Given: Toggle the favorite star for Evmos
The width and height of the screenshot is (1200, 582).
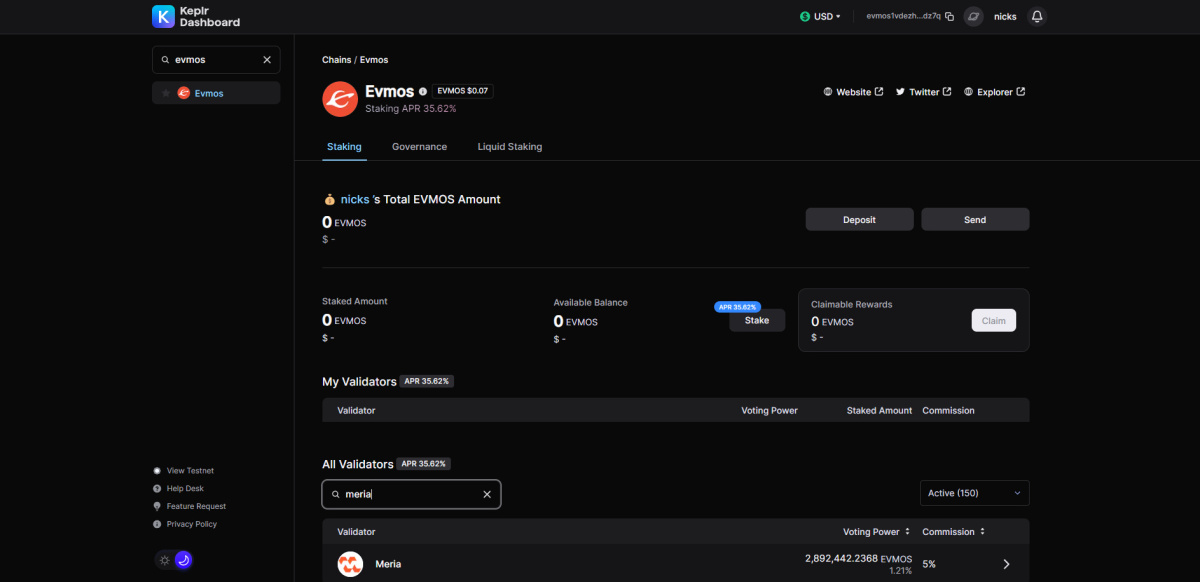Looking at the screenshot, I should coord(166,93).
